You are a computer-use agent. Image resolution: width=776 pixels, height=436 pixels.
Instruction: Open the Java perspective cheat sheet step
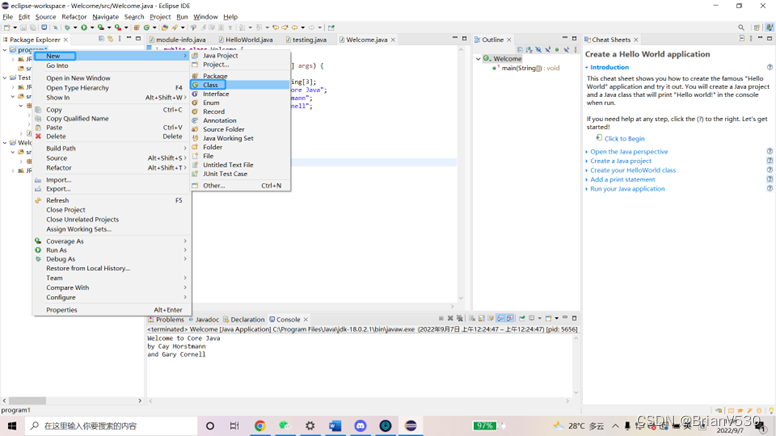(x=629, y=151)
